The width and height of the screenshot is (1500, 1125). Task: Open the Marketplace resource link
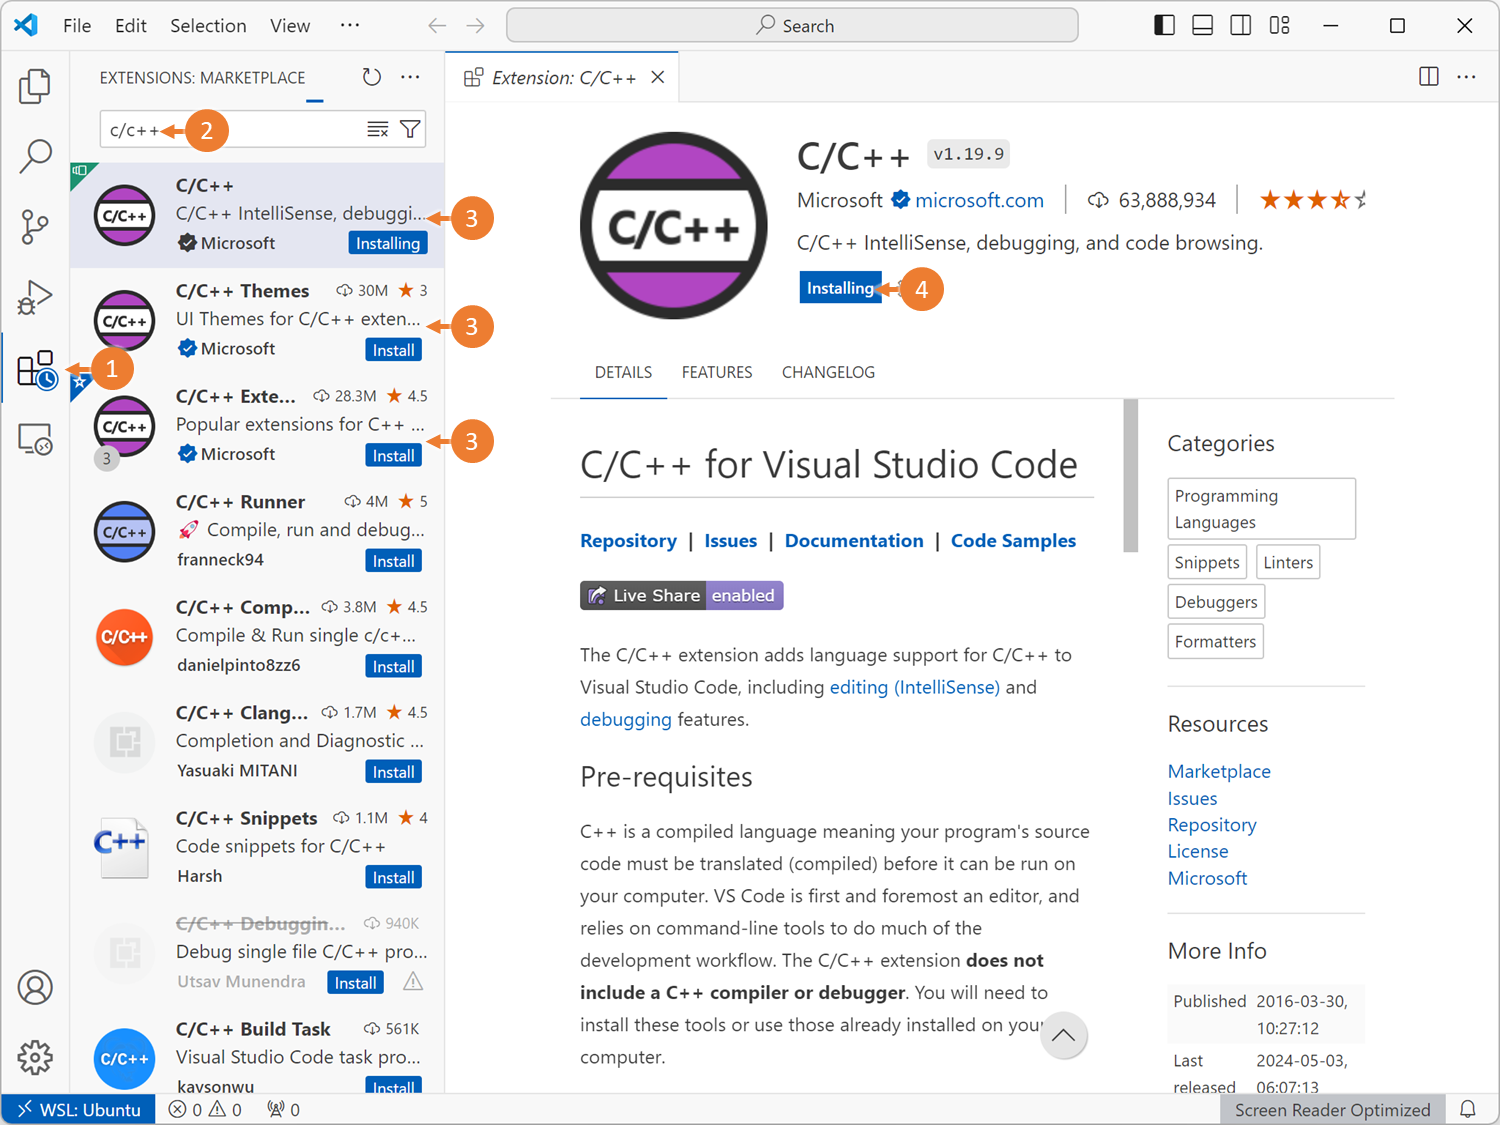[1219, 771]
